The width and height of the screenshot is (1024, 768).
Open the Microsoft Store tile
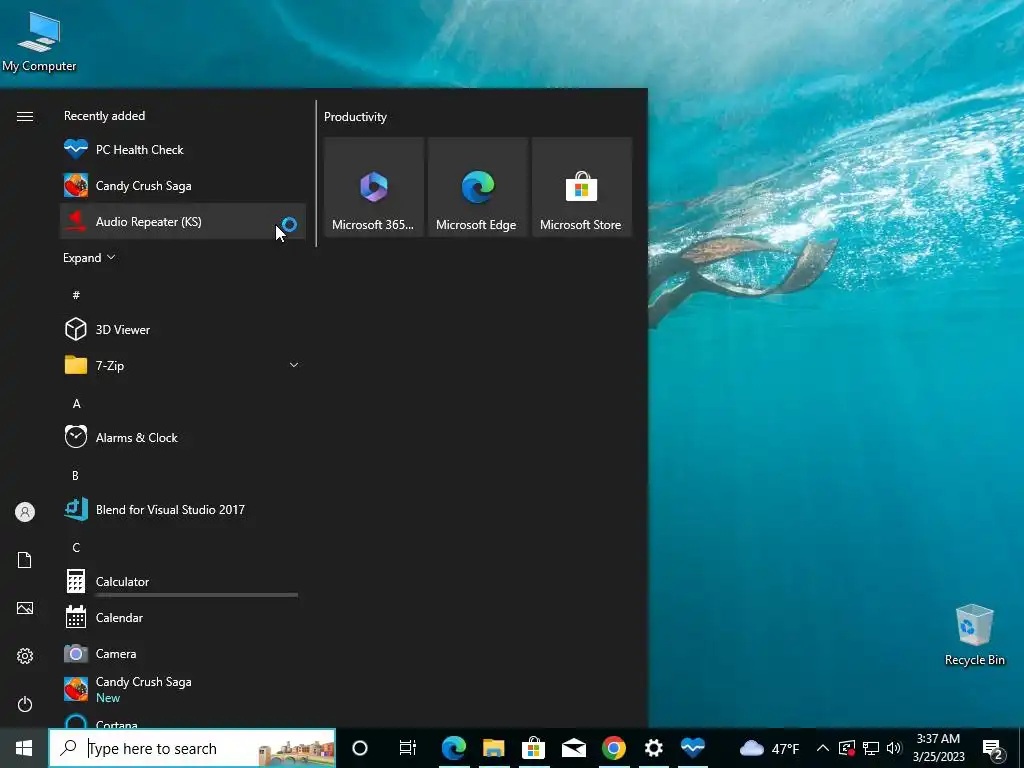[x=581, y=187]
